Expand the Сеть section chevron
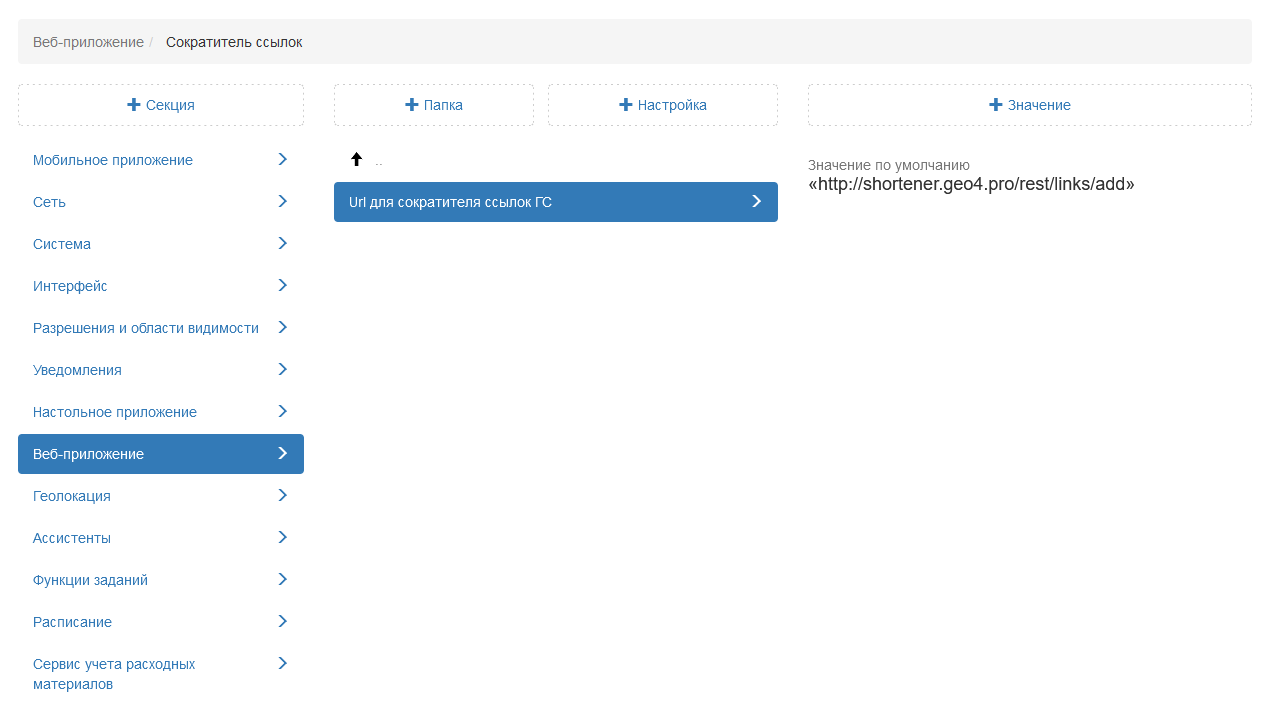1270x724 pixels. click(x=282, y=202)
